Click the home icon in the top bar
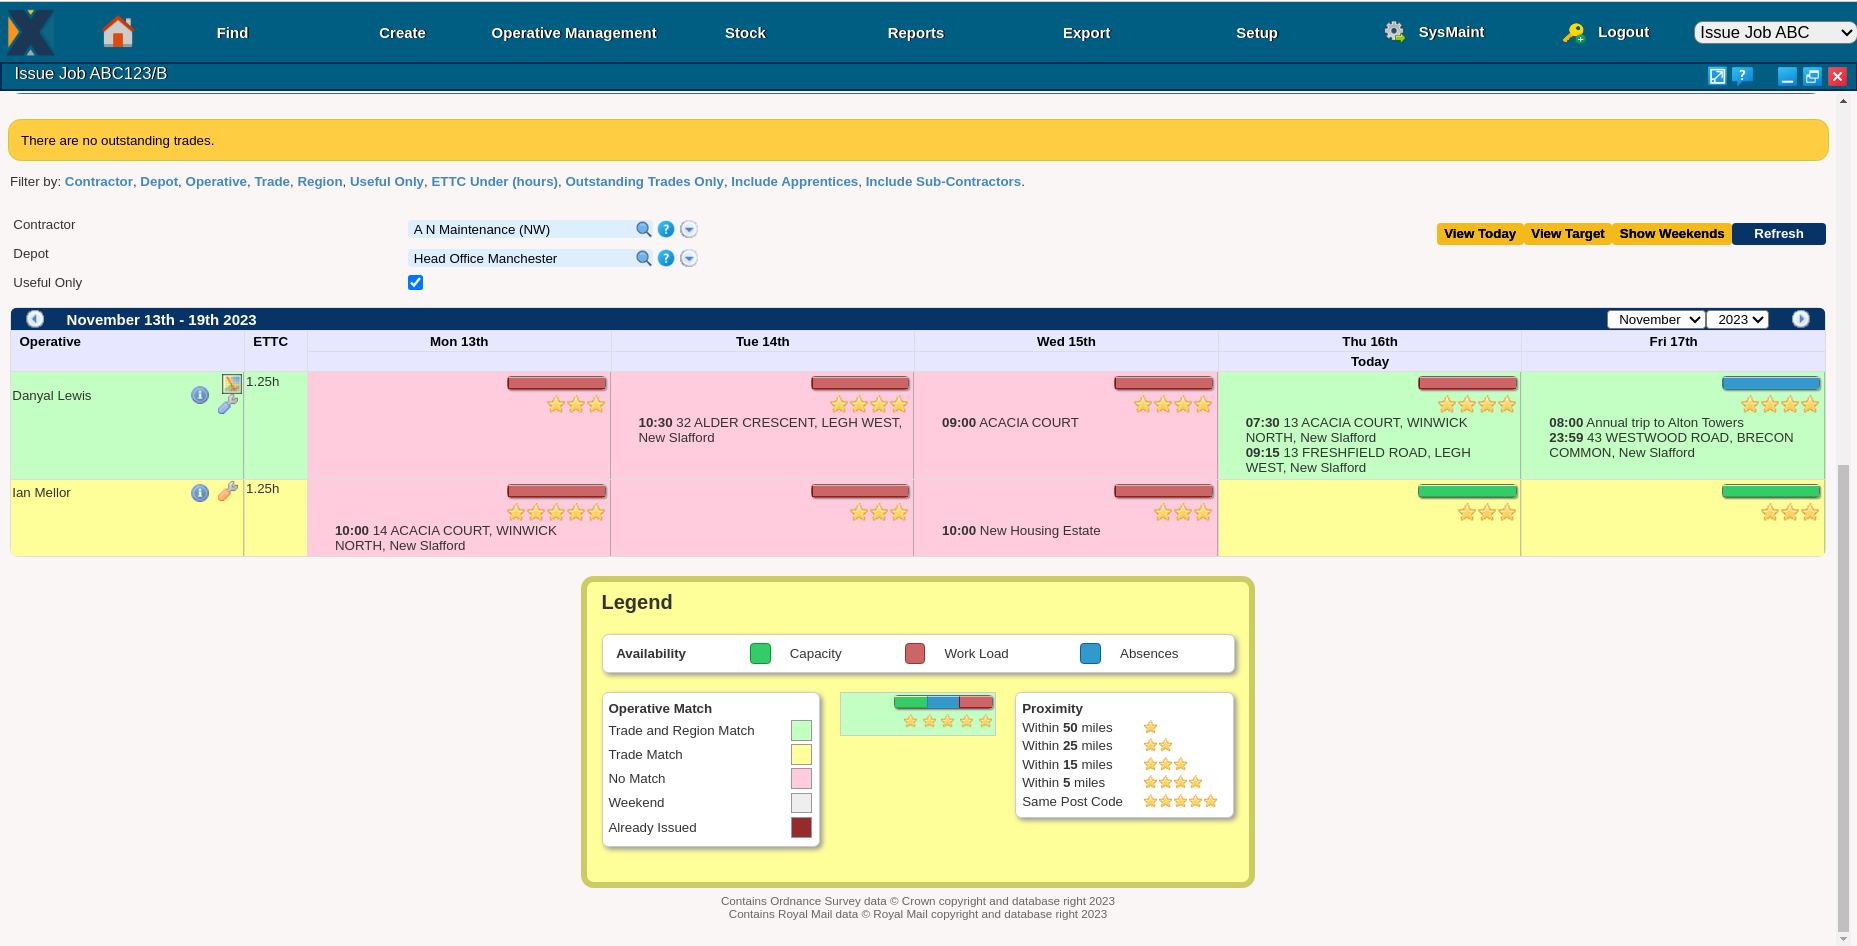Screen dimensions: 1857x946 117,31
